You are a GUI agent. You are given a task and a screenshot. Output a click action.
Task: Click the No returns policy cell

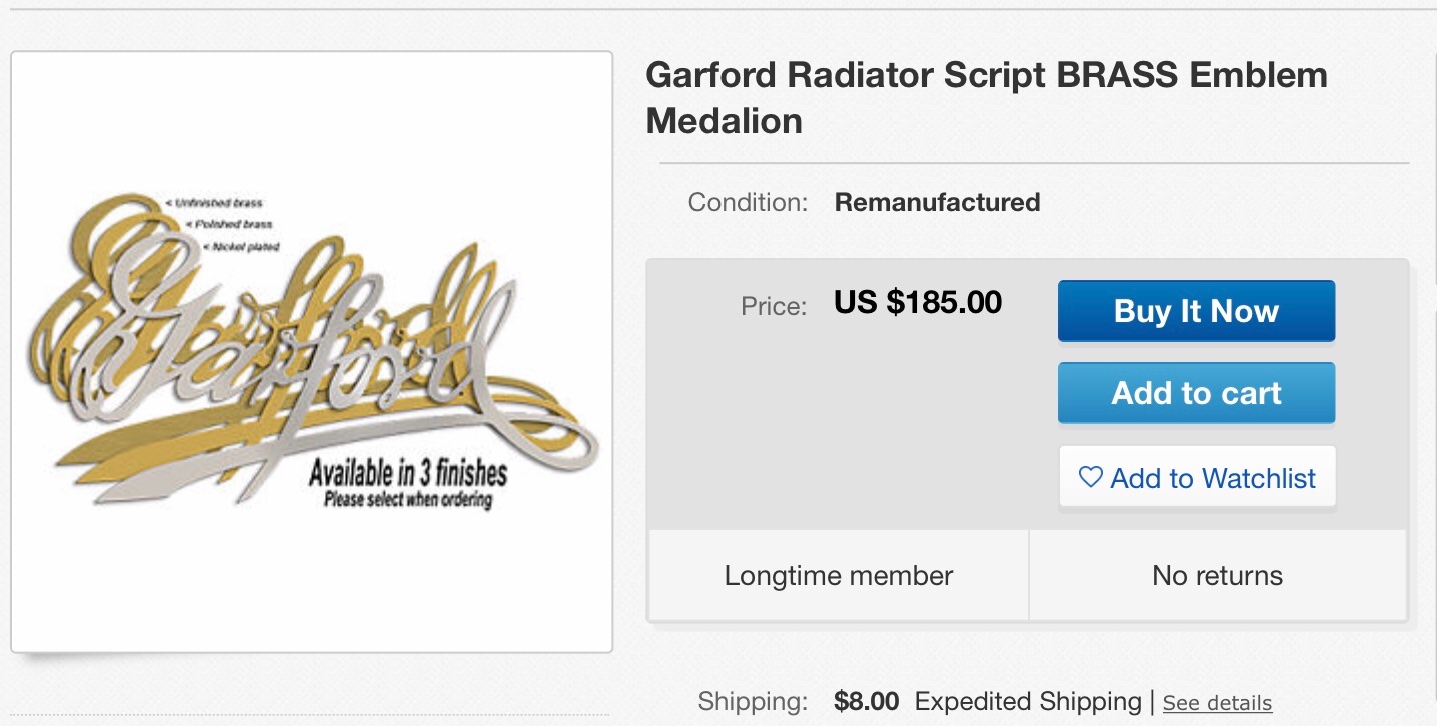point(1217,576)
